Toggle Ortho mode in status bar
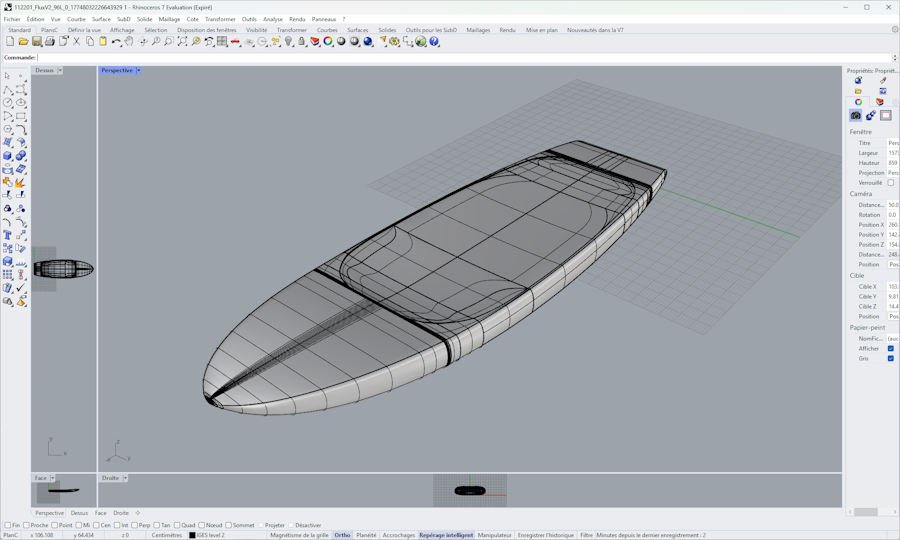The image size is (900, 540). 342,535
